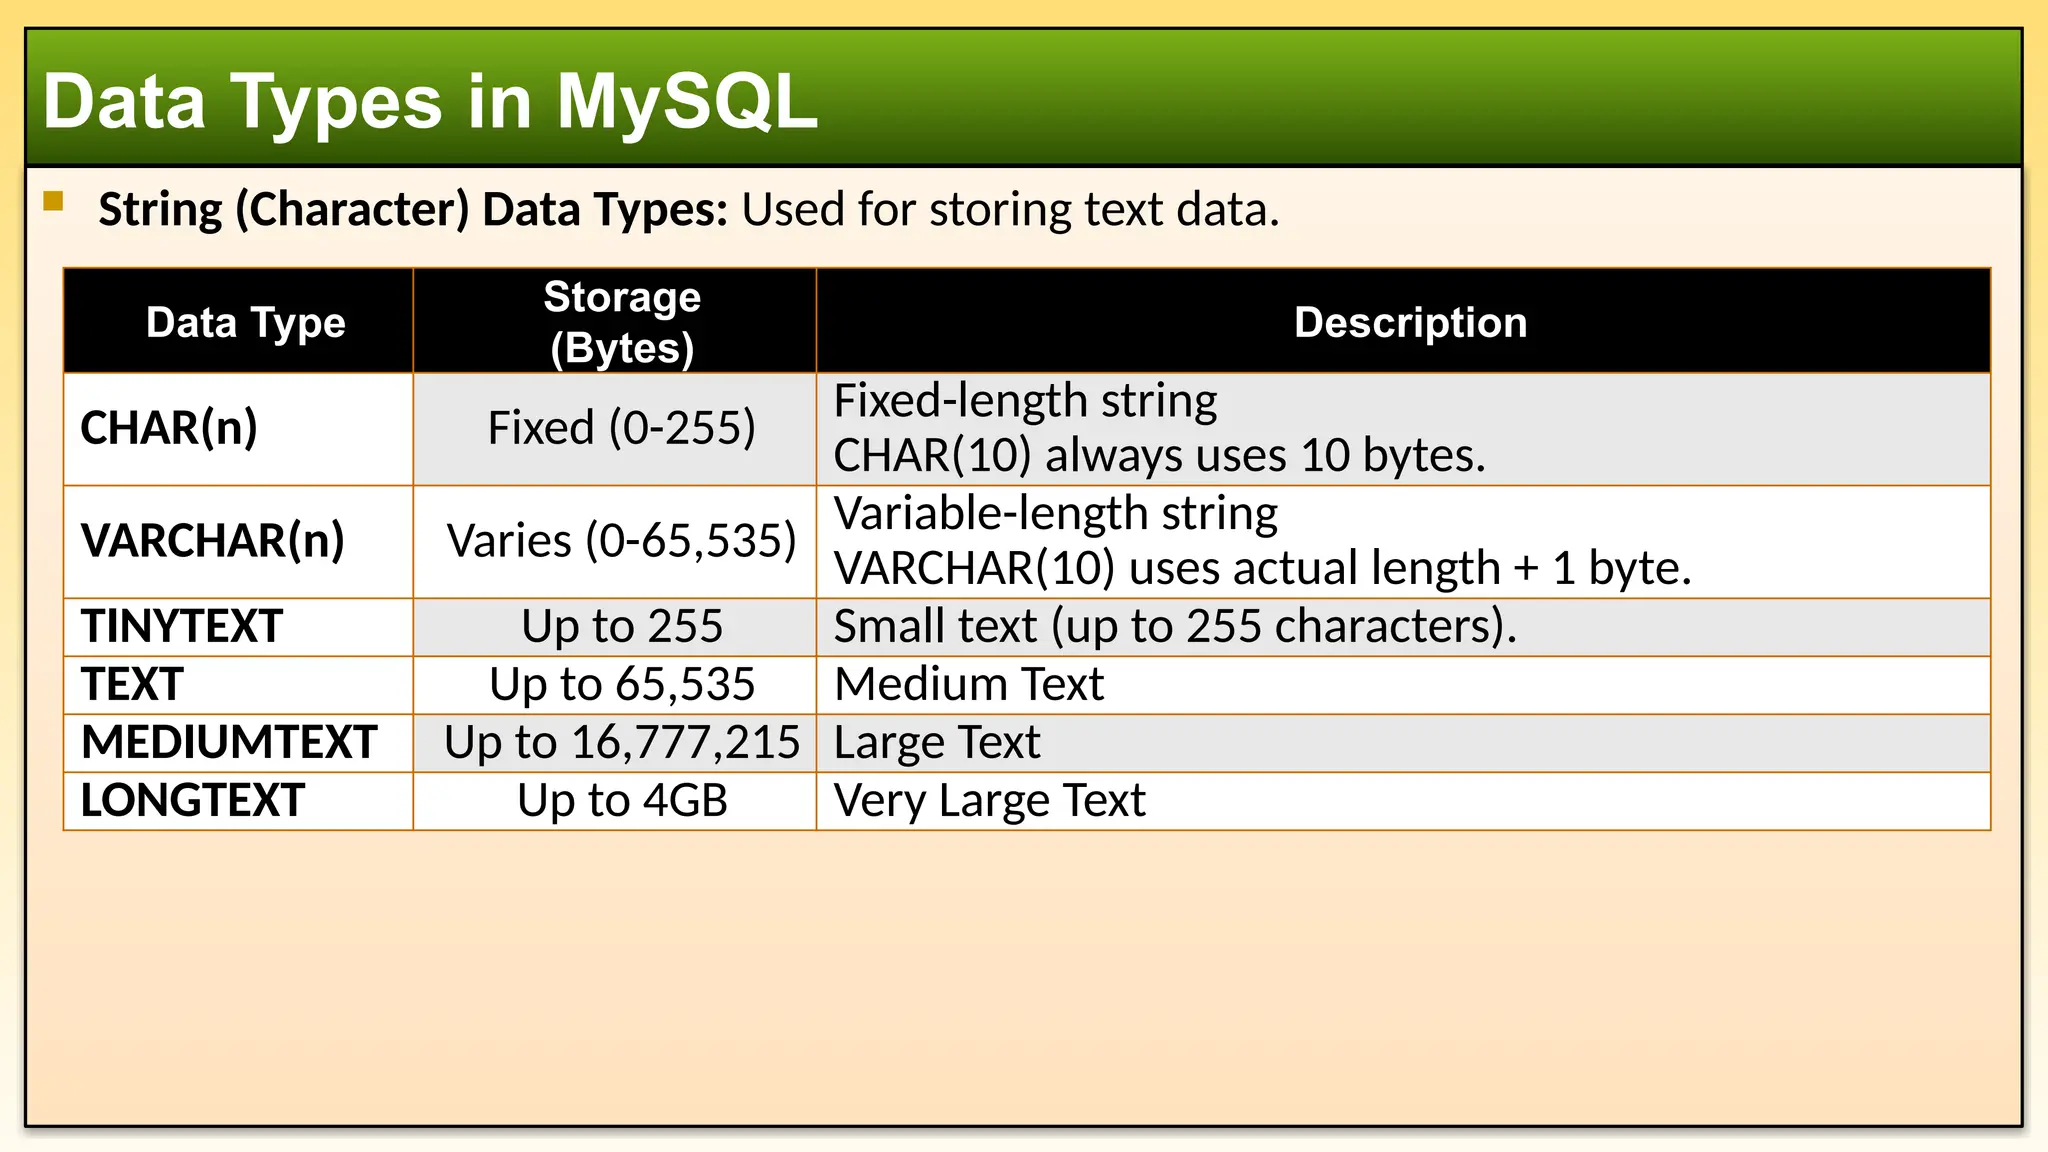Viewport: 2048px width, 1152px height.
Task: Click the TINYTEXT row label
Action: click(182, 627)
